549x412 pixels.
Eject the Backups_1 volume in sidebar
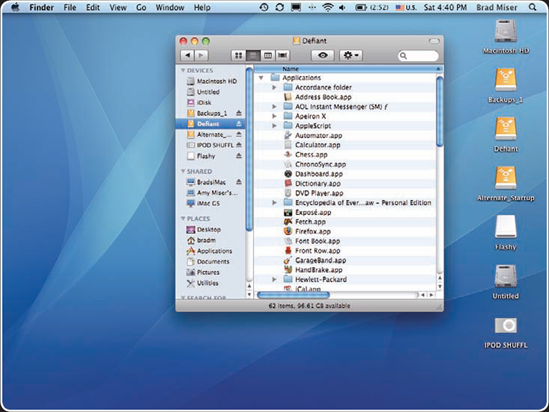(x=239, y=113)
